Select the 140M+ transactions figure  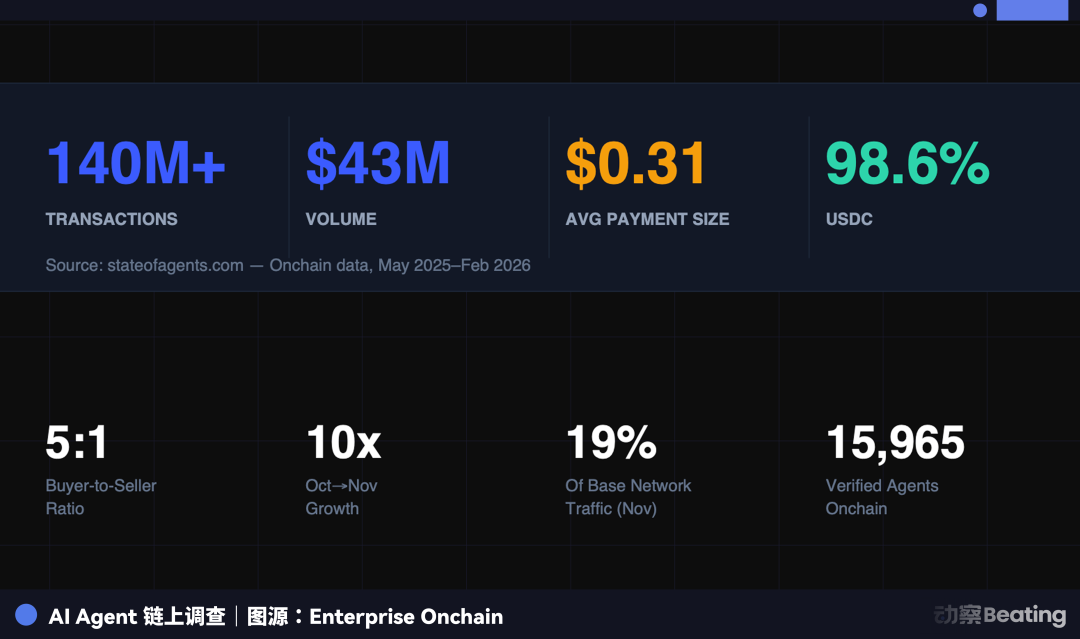tap(136, 164)
